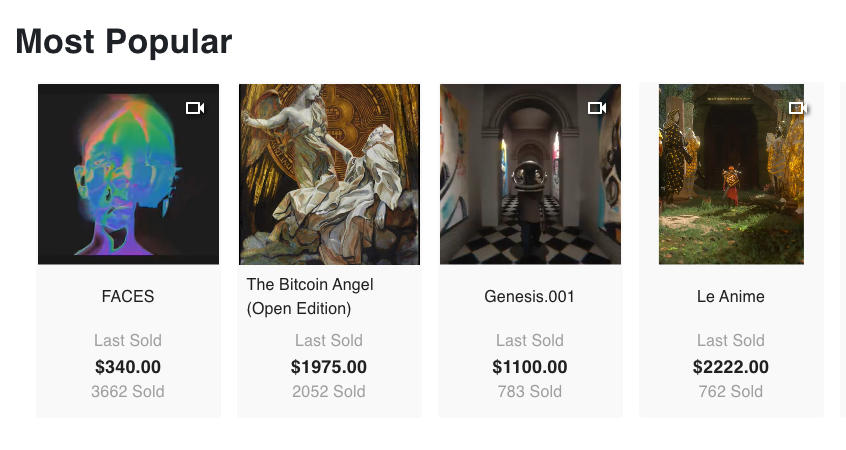The height and width of the screenshot is (450, 846).
Task: Click the video icon on Le Anime artwork
Action: 797,108
